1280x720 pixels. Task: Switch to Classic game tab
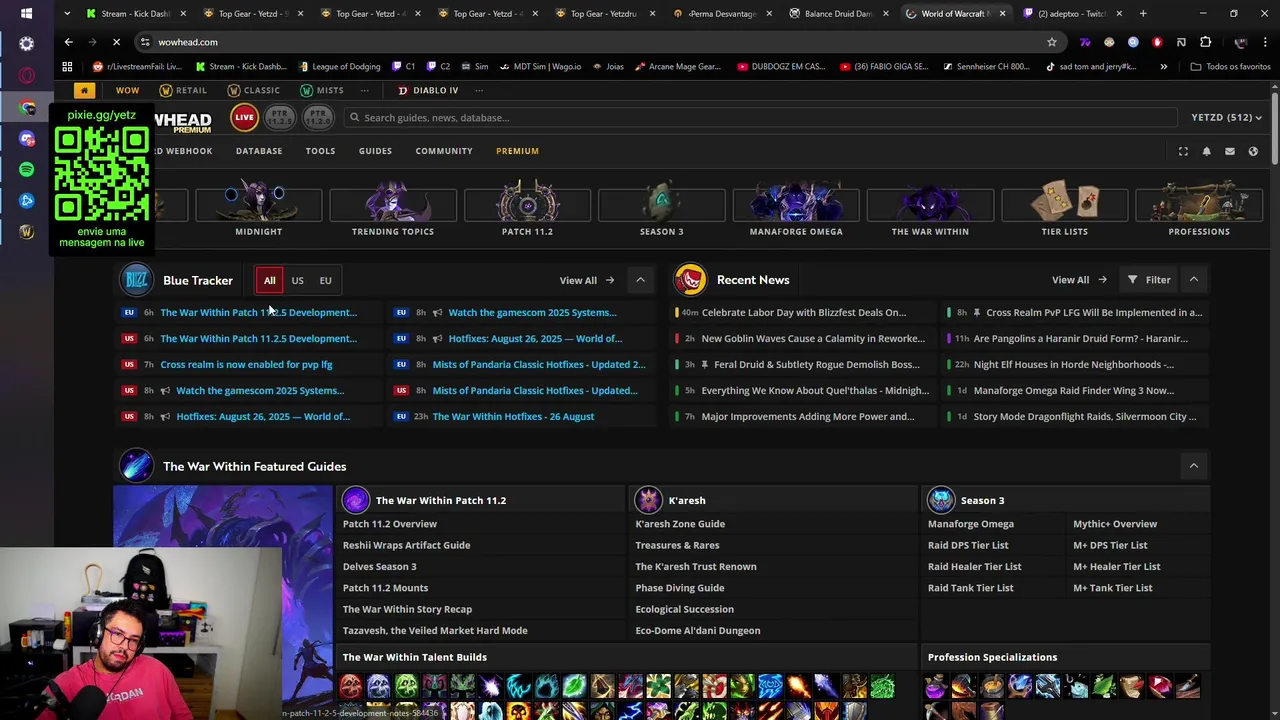pyautogui.click(x=253, y=90)
